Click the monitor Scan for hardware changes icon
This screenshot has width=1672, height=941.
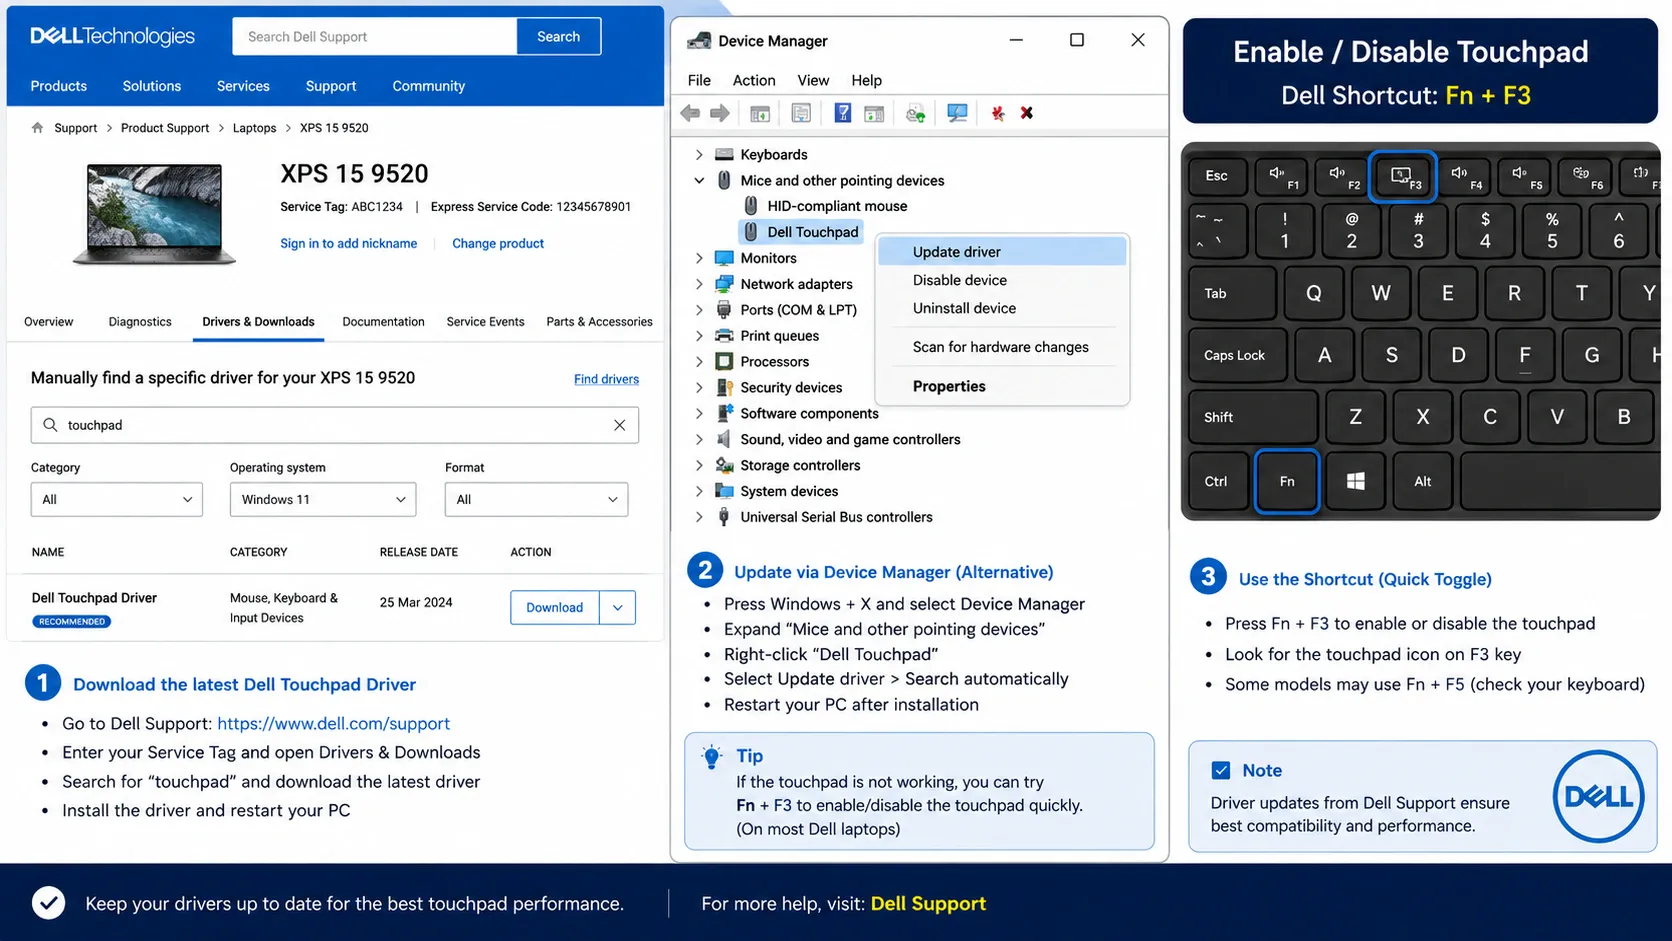[957, 113]
